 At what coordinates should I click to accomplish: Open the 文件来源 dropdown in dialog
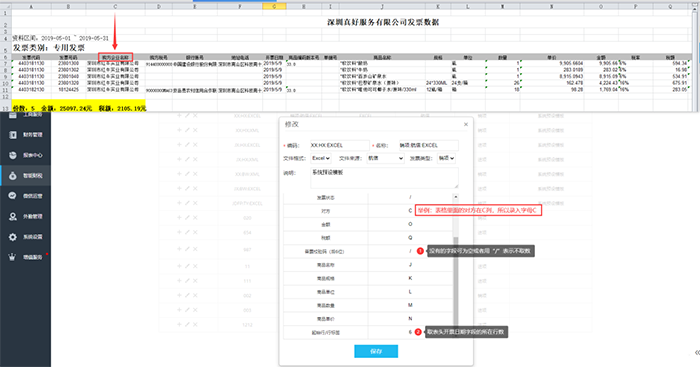click(x=385, y=158)
